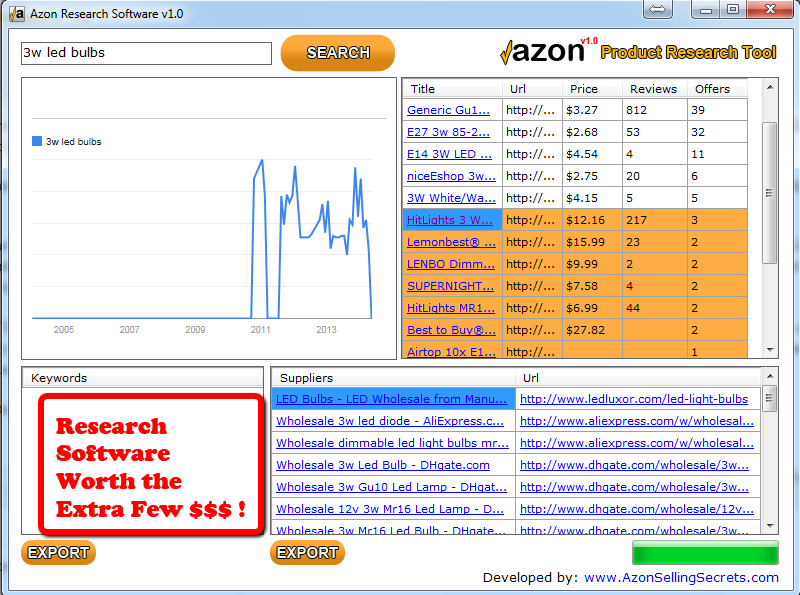Image resolution: width=800 pixels, height=595 pixels.
Task: Sort products by the Url column header
Action: tap(532, 89)
